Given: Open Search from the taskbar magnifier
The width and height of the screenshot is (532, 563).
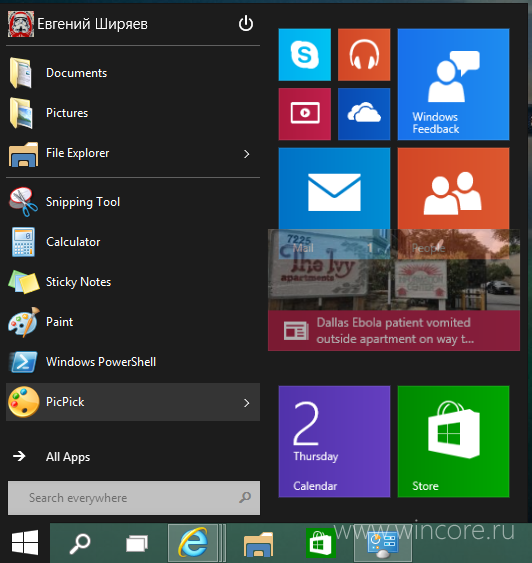Looking at the screenshot, I should coord(79,544).
